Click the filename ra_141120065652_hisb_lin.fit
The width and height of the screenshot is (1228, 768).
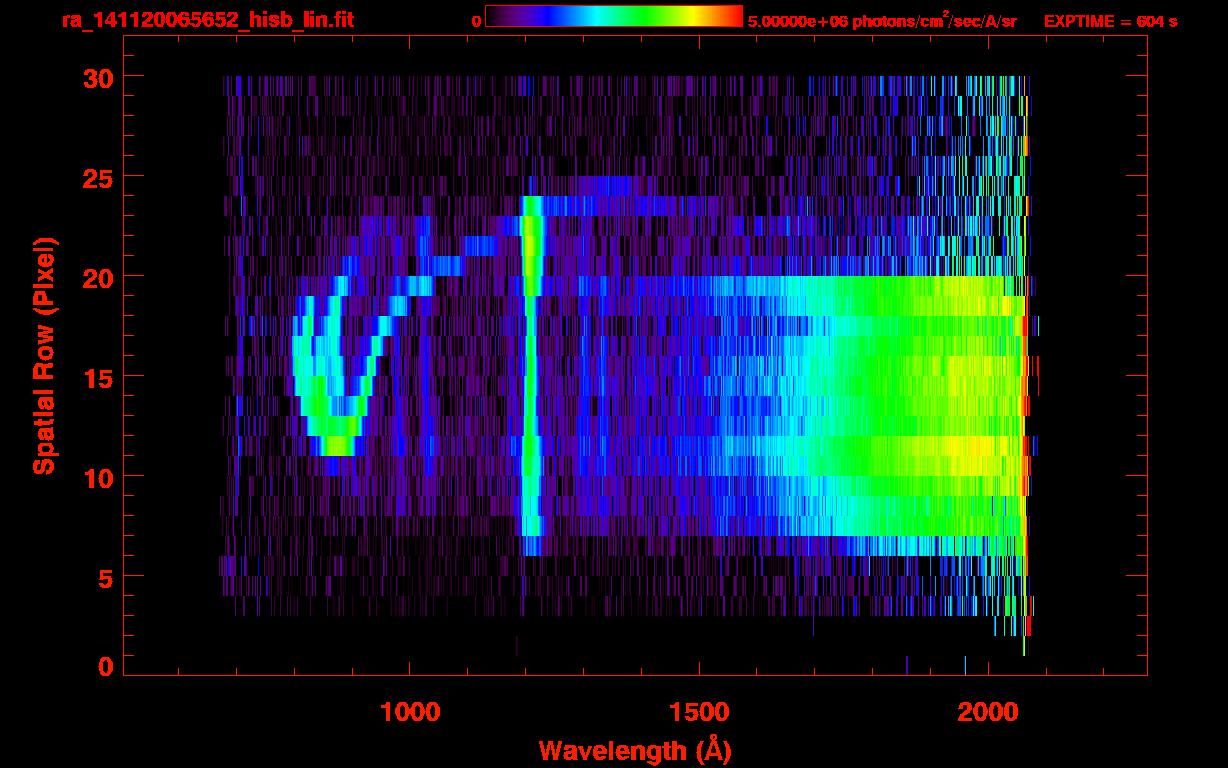[207, 20]
